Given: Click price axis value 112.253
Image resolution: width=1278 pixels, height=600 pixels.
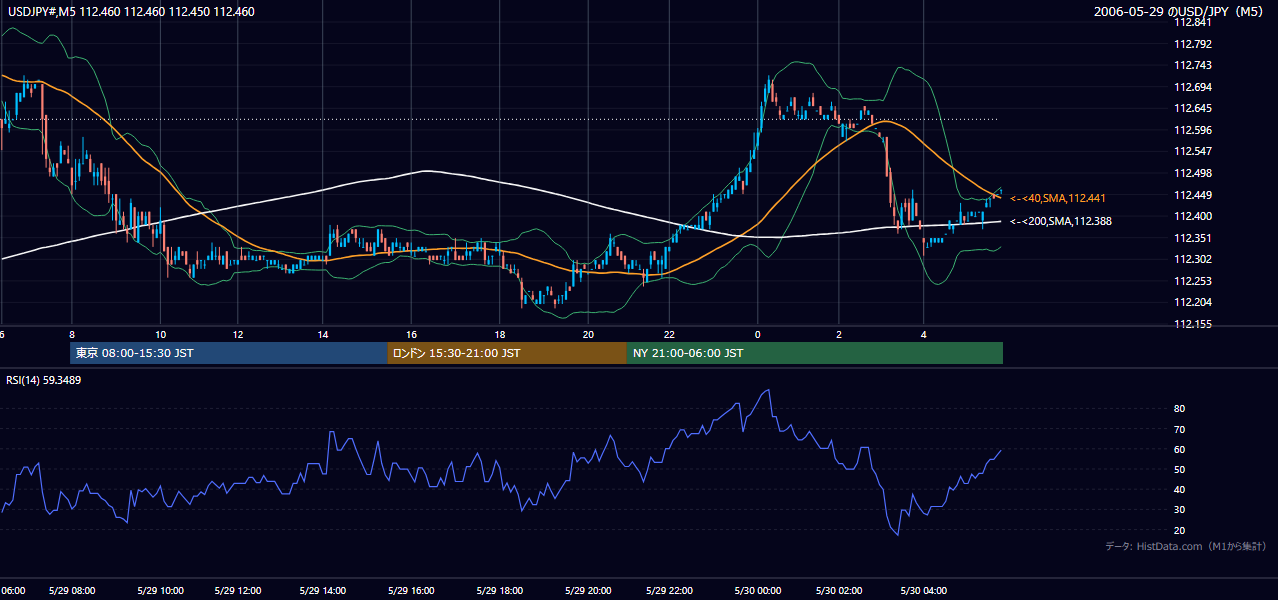Looking at the screenshot, I should point(1194,281).
